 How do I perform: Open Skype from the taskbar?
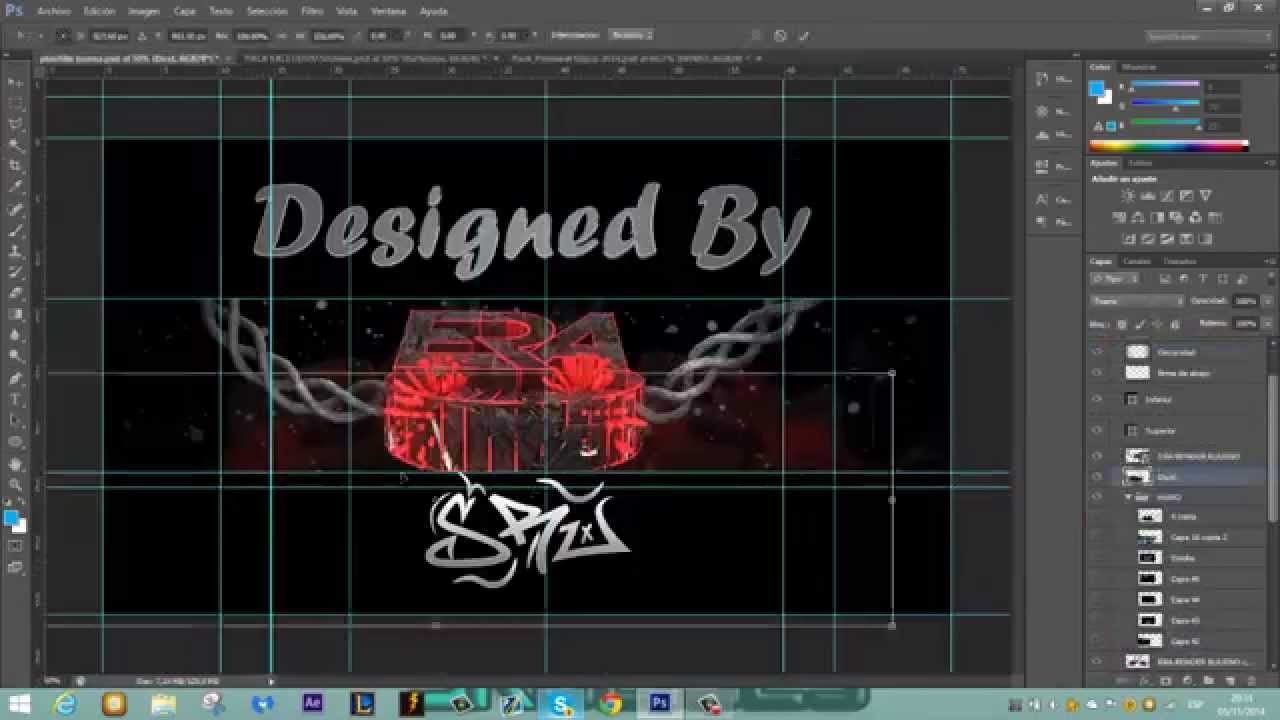(561, 704)
